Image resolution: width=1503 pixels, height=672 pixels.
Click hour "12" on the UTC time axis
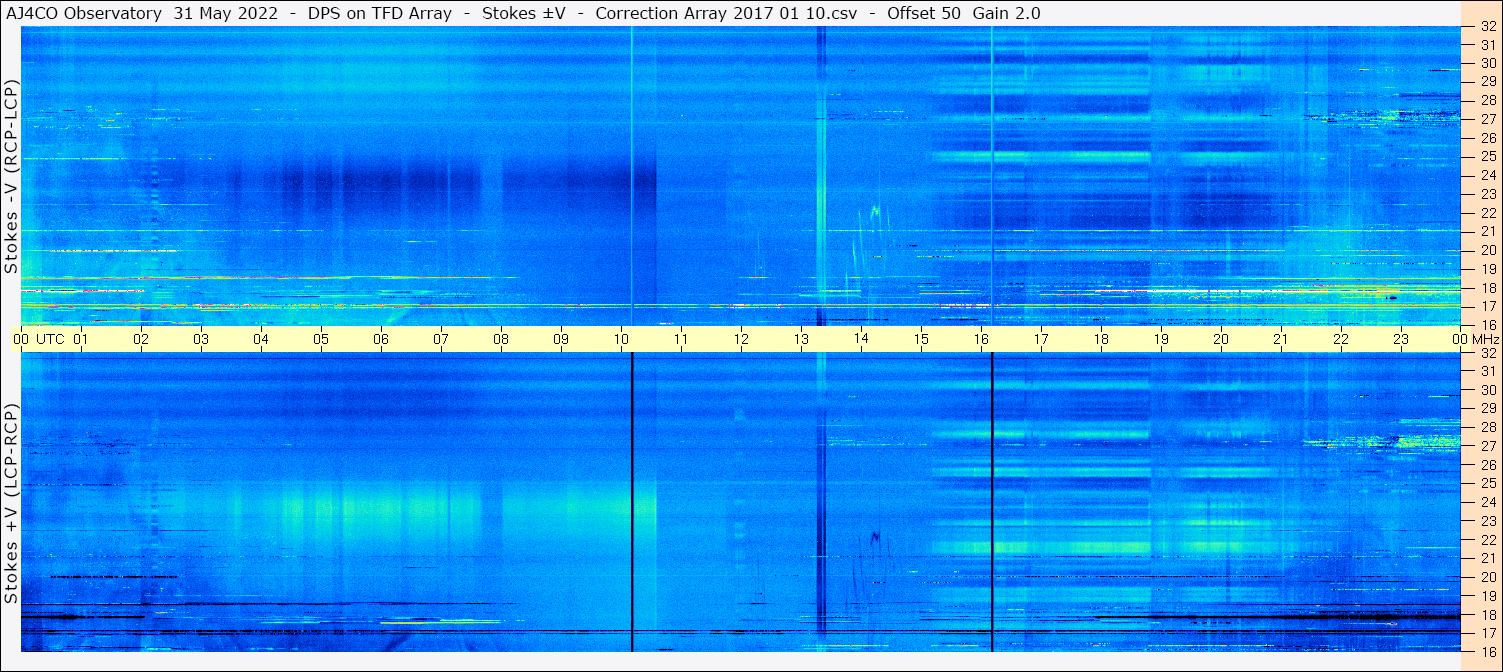coord(741,339)
